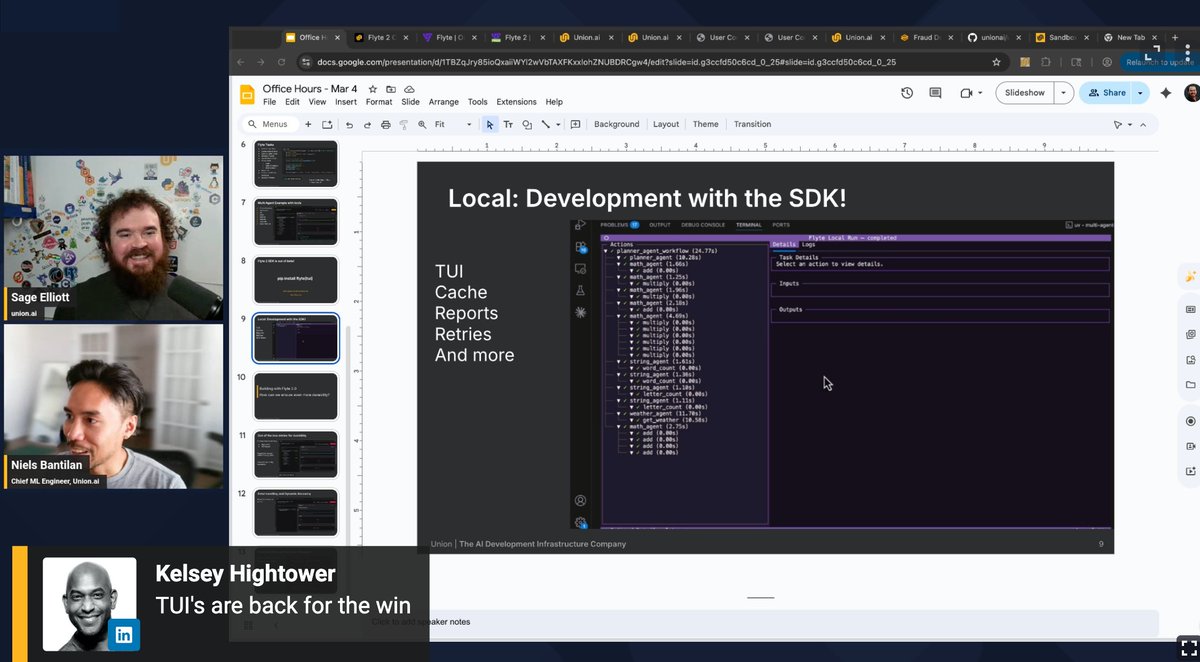Image resolution: width=1200 pixels, height=662 pixels.
Task: Star the Office Hours - Mar 4 presentation
Action: click(373, 89)
